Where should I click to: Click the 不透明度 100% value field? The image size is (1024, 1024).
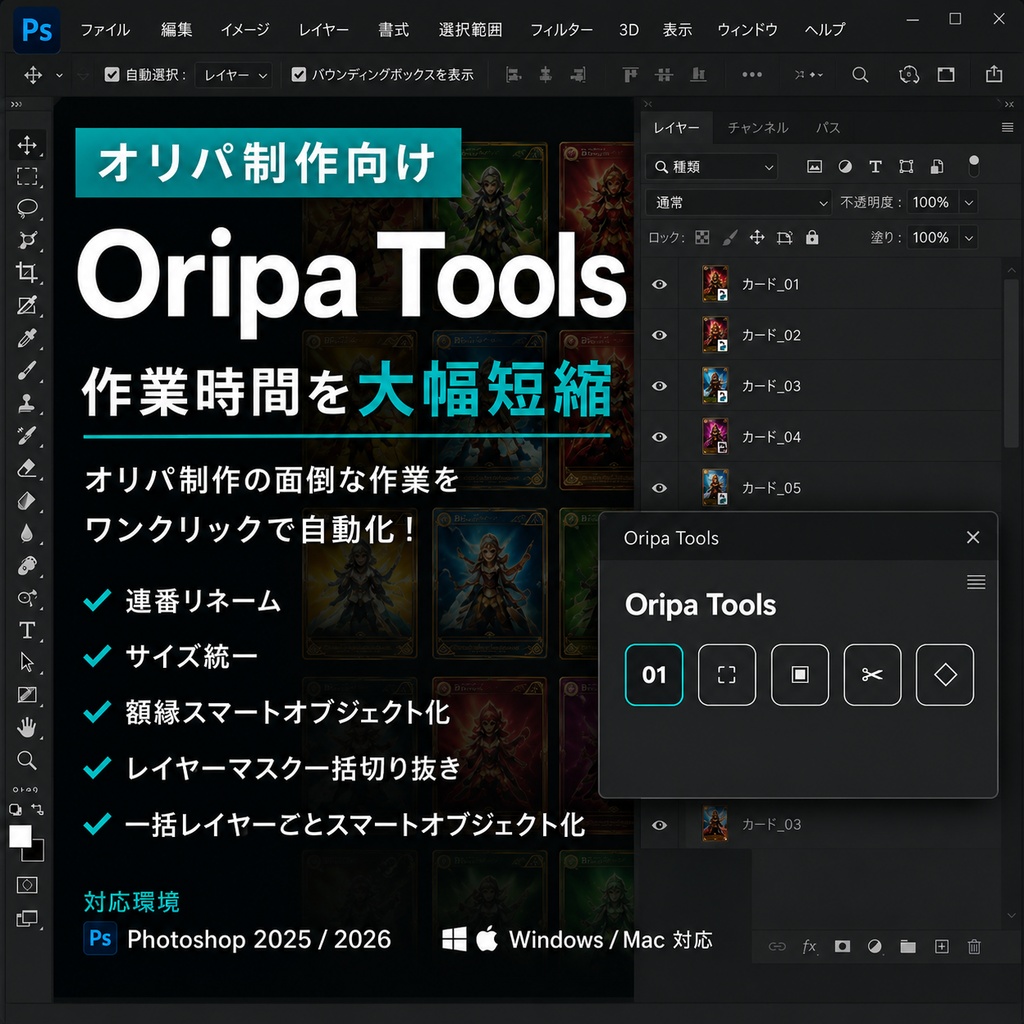(x=931, y=202)
